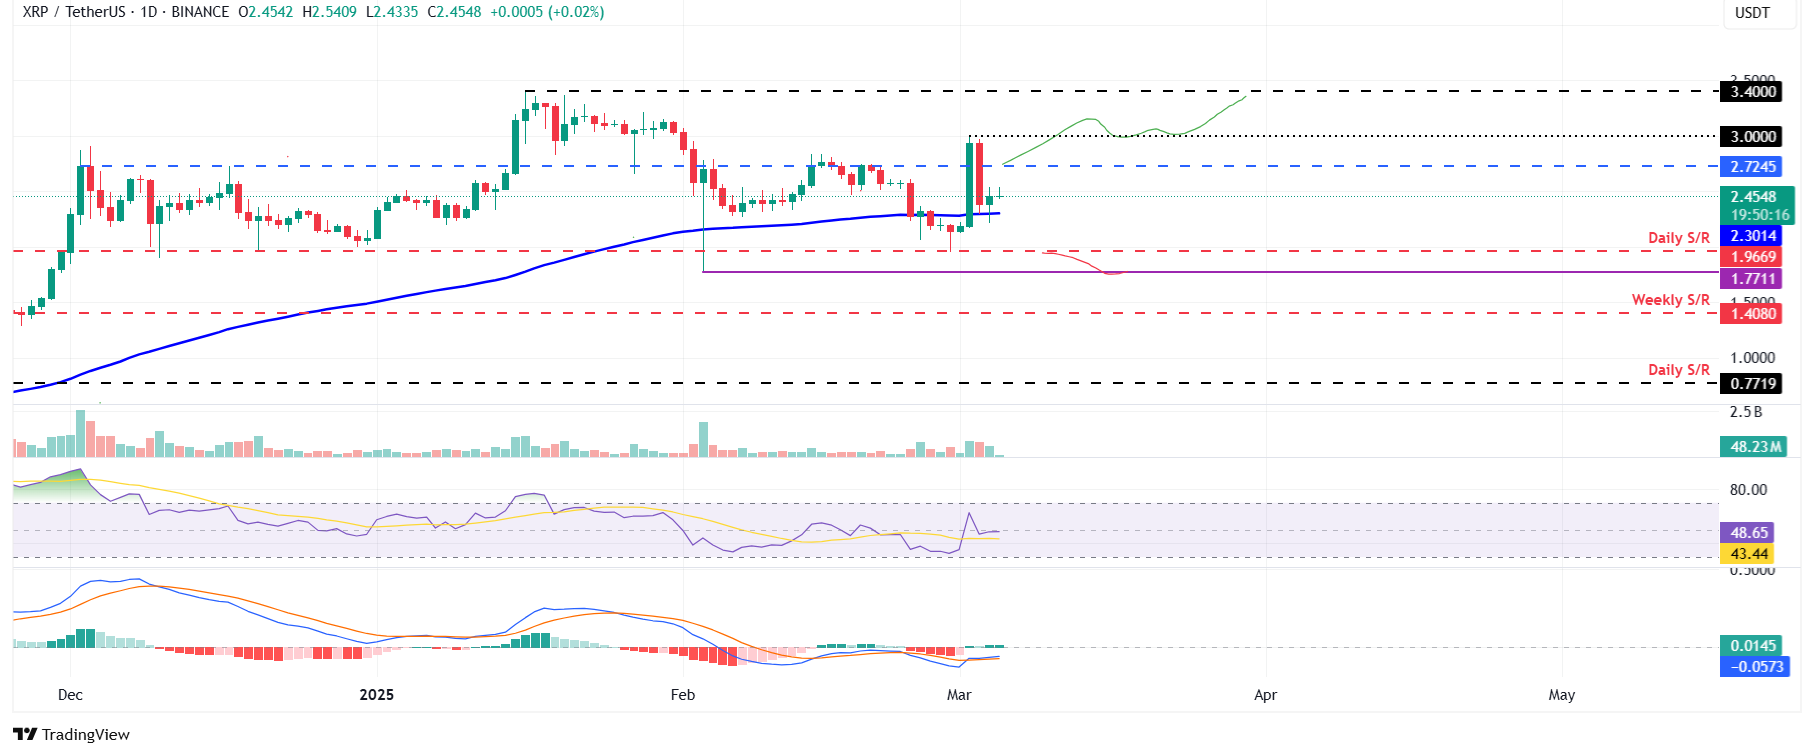
Task: Click the low price value L2.4335
Action: (392, 12)
